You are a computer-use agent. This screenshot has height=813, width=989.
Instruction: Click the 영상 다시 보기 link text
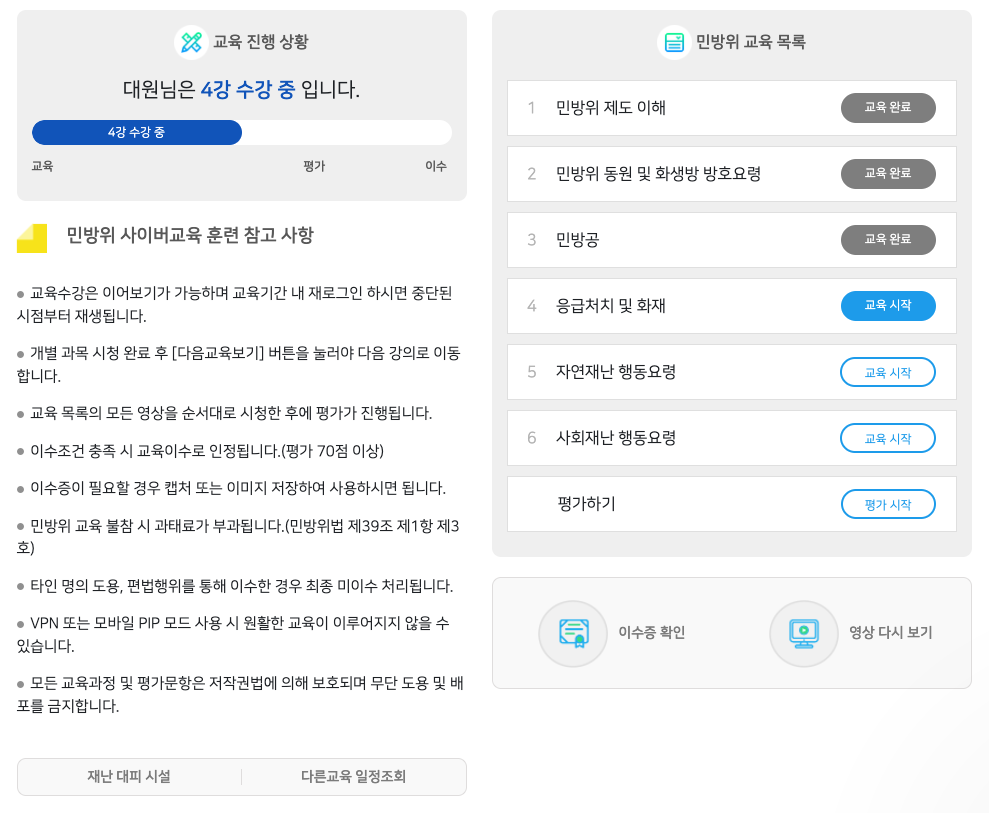coord(890,633)
